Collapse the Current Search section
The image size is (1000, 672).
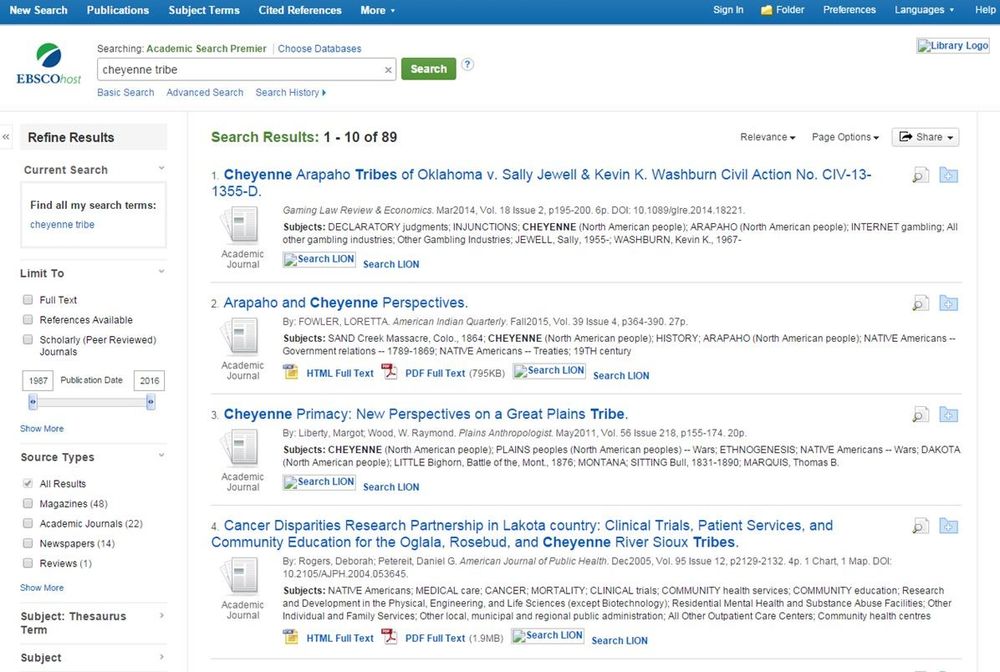pos(161,168)
